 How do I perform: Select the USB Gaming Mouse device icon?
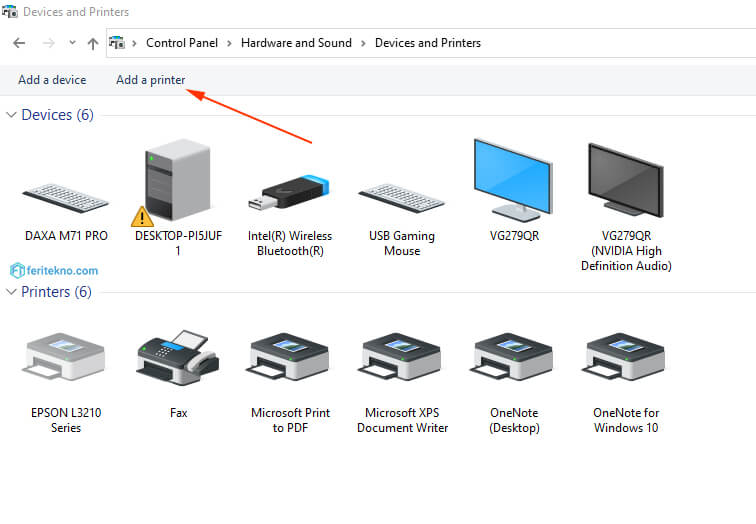click(x=401, y=198)
